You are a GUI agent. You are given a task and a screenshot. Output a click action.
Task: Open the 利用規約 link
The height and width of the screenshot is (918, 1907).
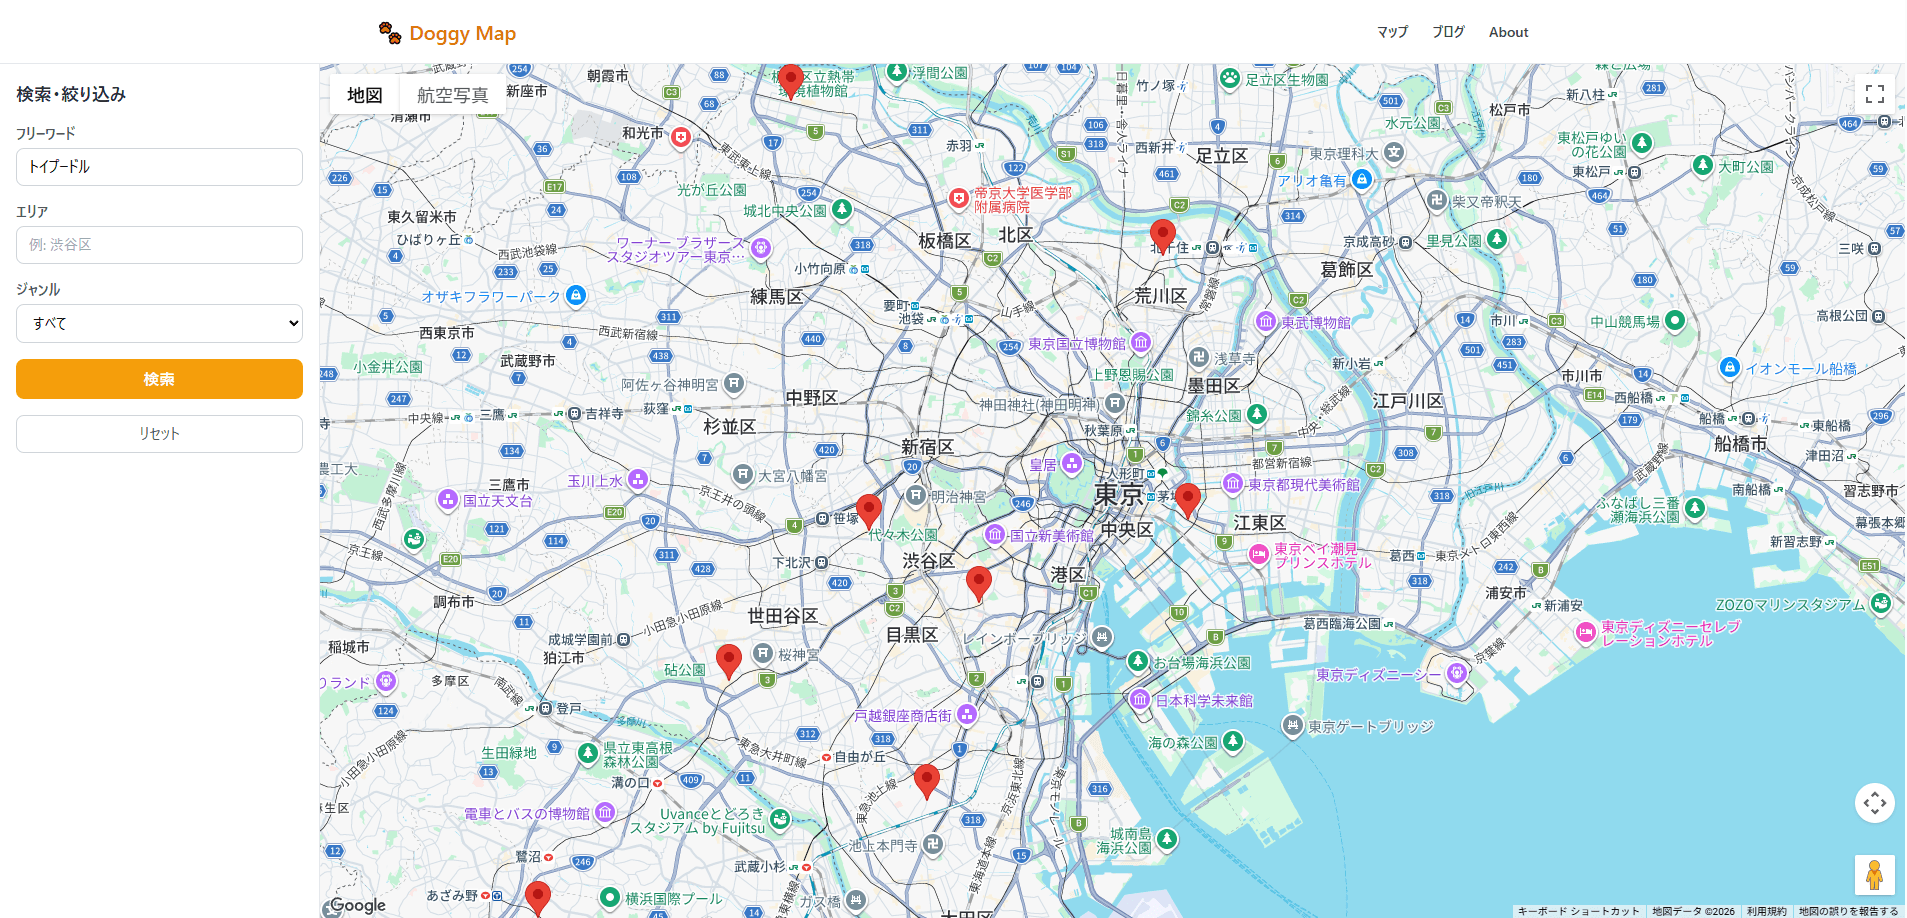(1766, 911)
